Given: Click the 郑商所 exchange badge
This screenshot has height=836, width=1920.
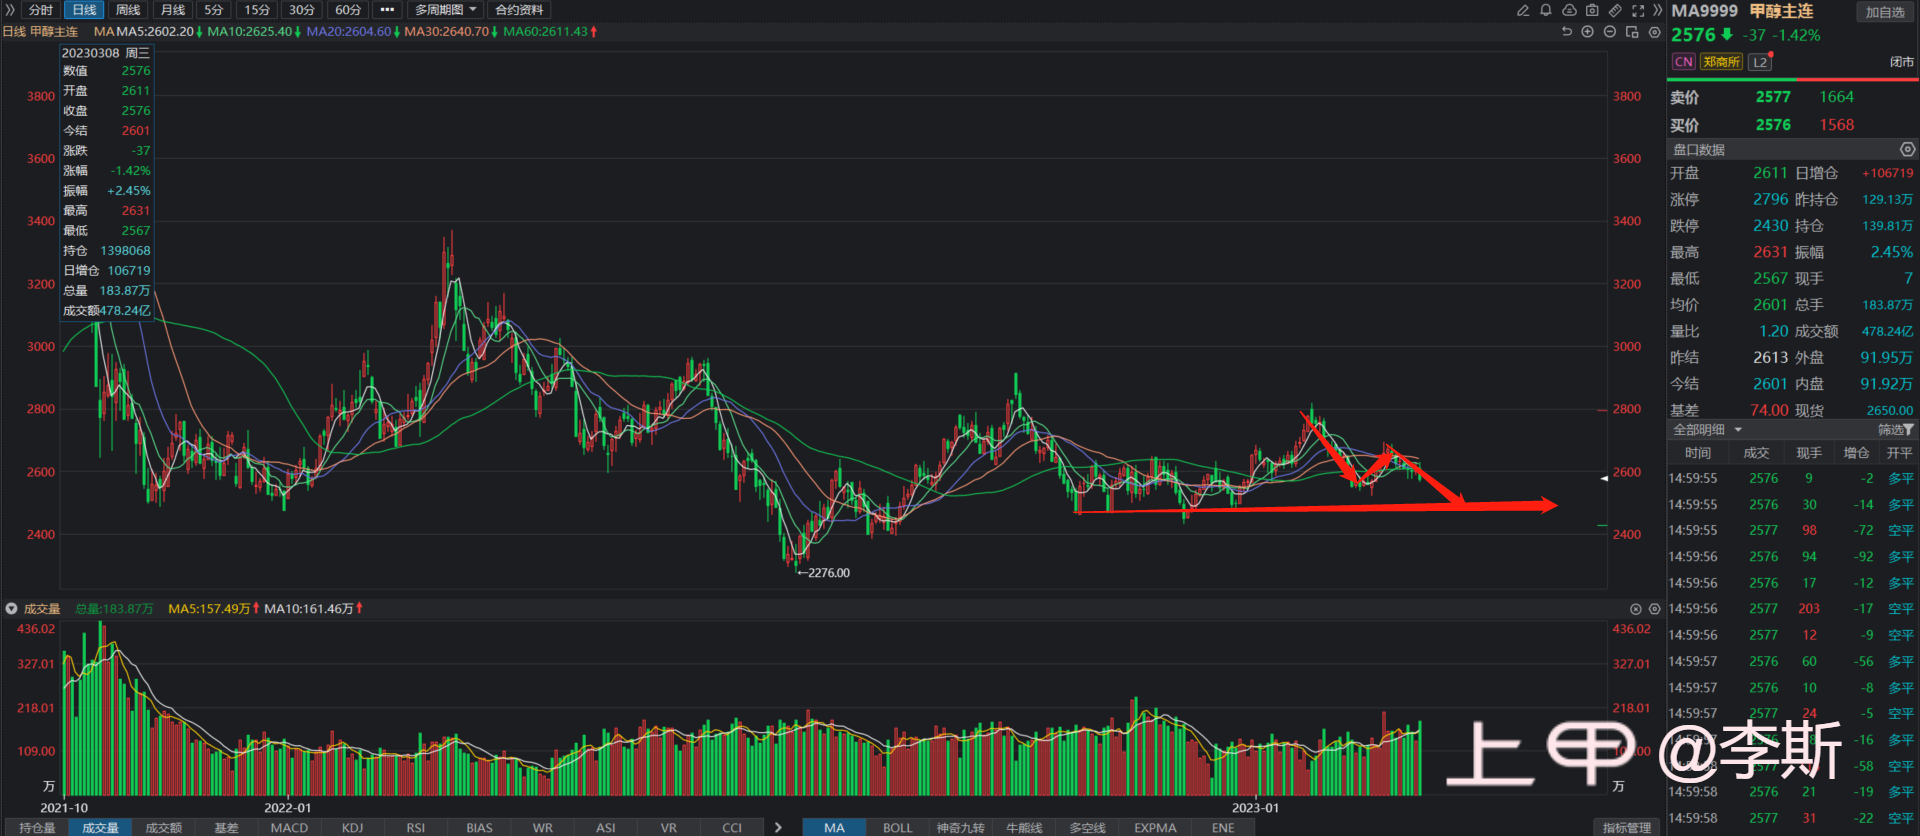Looking at the screenshot, I should coord(1722,62).
